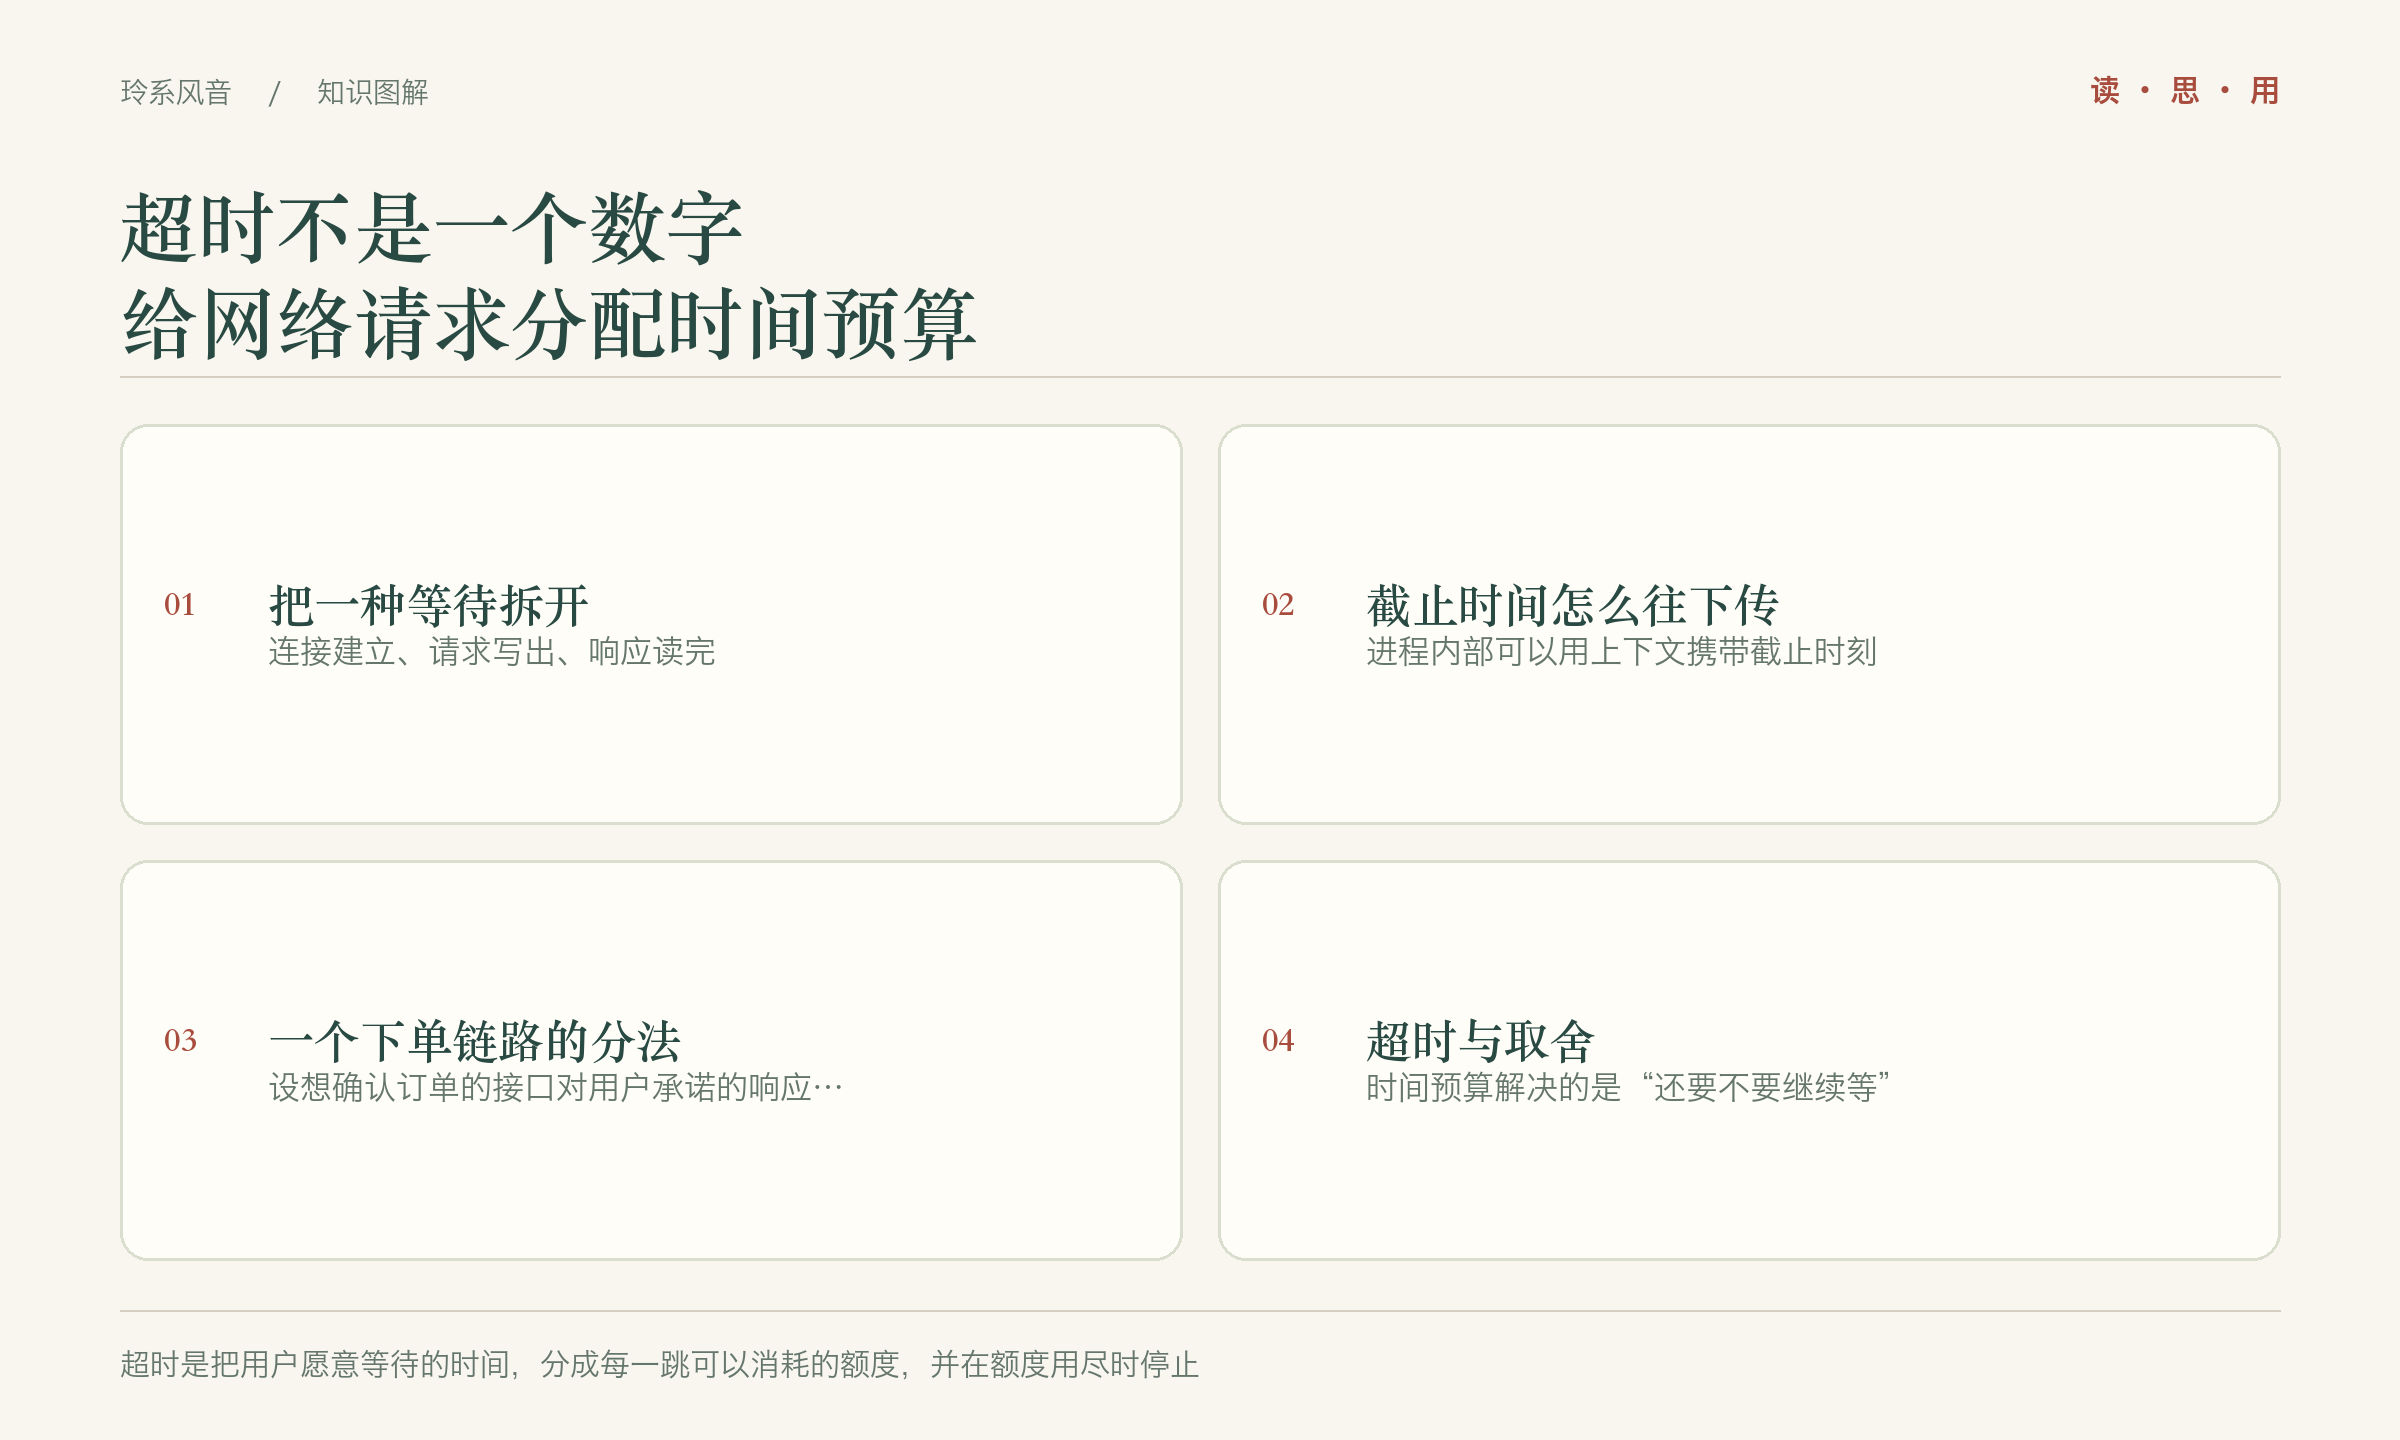Open card titled 把一种等待拆开
This screenshot has width=2400, height=1440.
click(x=651, y=624)
